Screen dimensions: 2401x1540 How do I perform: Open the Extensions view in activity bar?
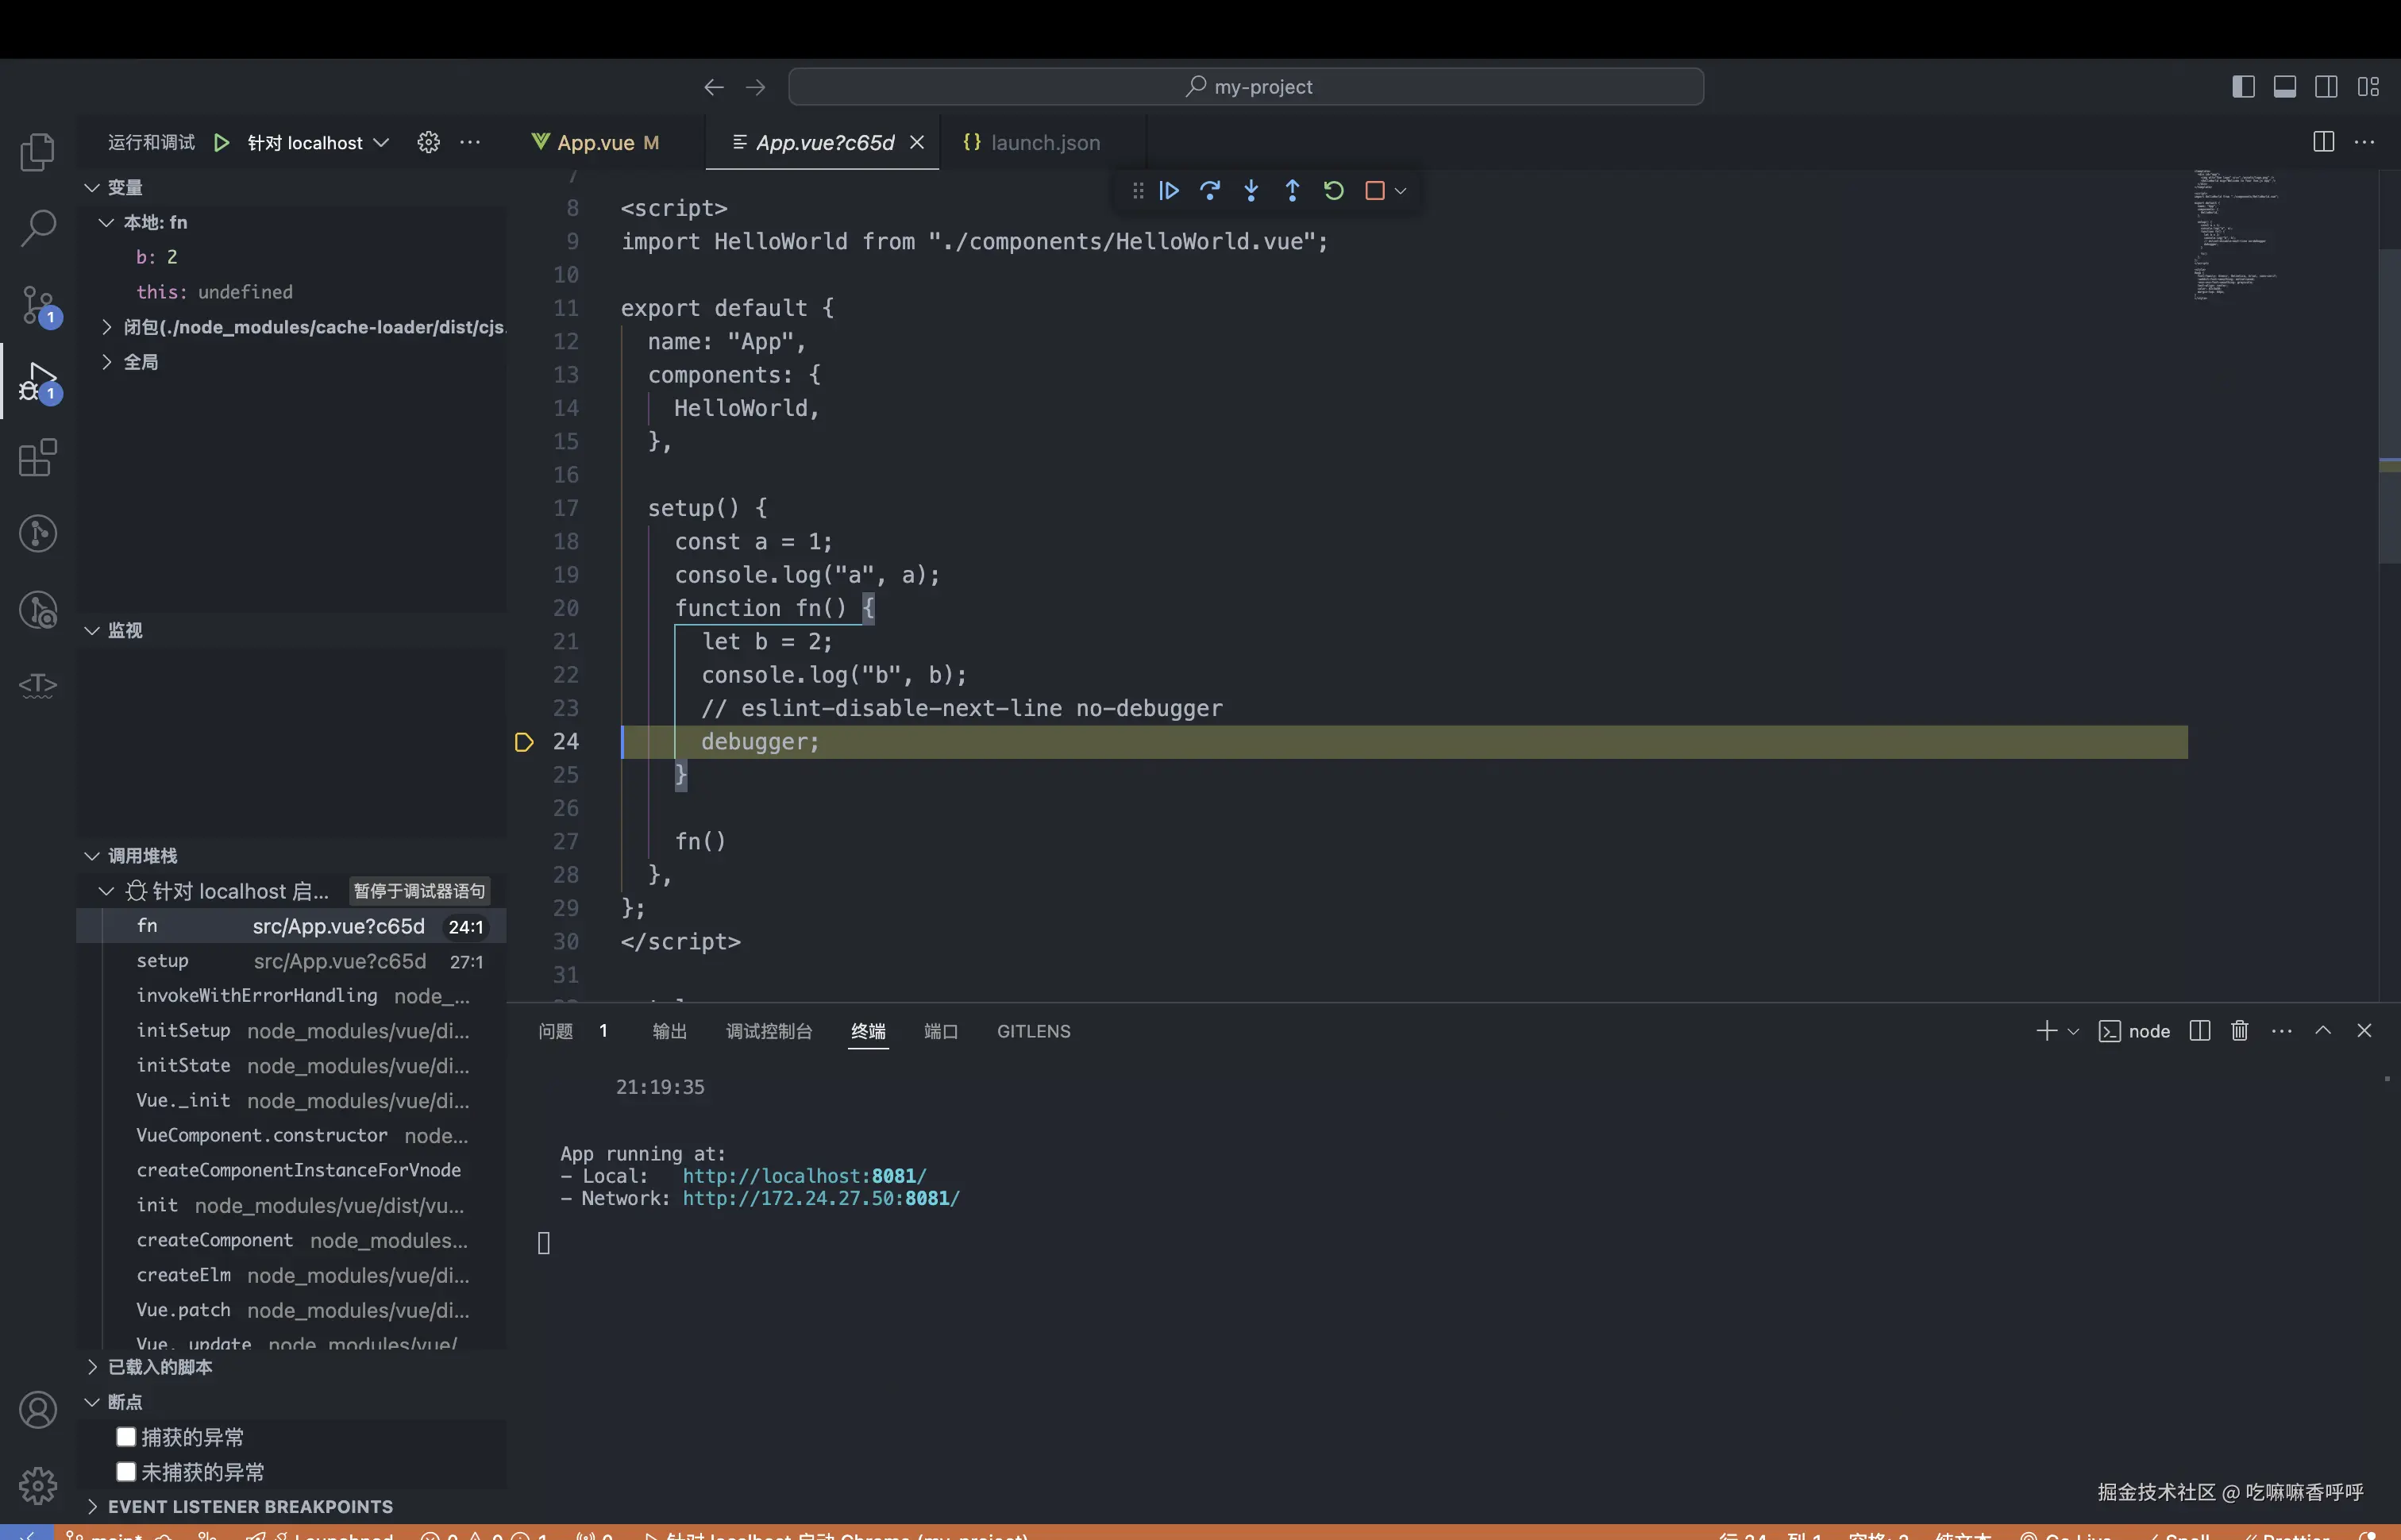38,458
